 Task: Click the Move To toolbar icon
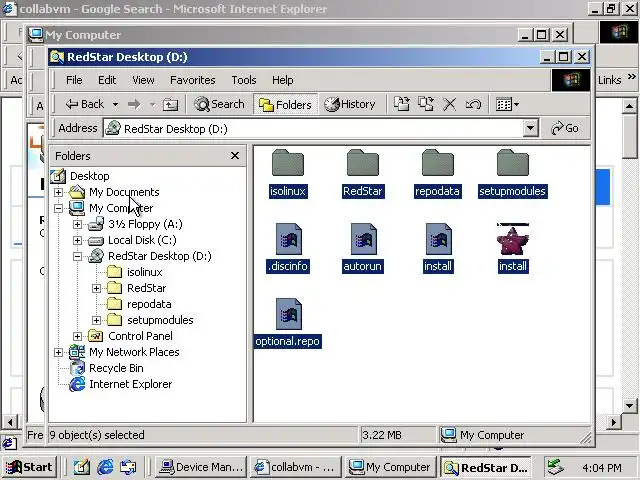pyautogui.click(x=402, y=104)
